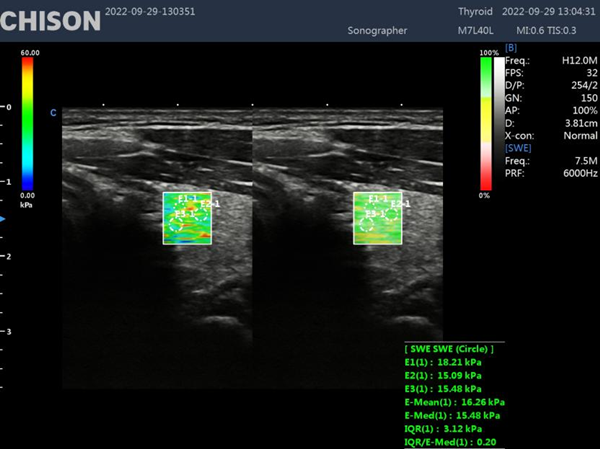The width and height of the screenshot is (600, 449).
Task: Click the grayscale map bar
Action: click(499, 124)
